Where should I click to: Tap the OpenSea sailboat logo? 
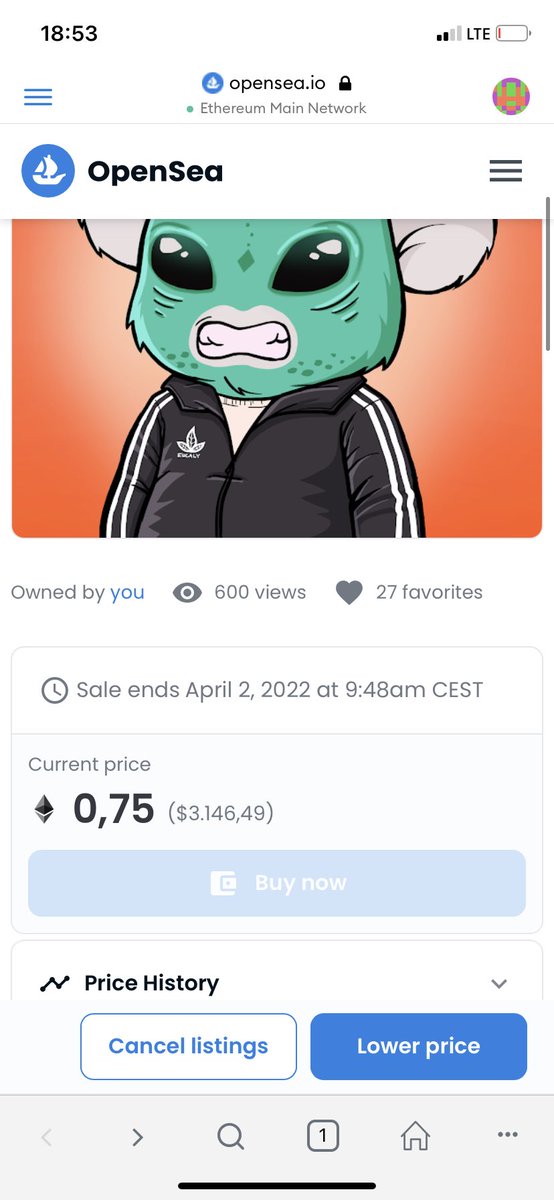pos(48,171)
